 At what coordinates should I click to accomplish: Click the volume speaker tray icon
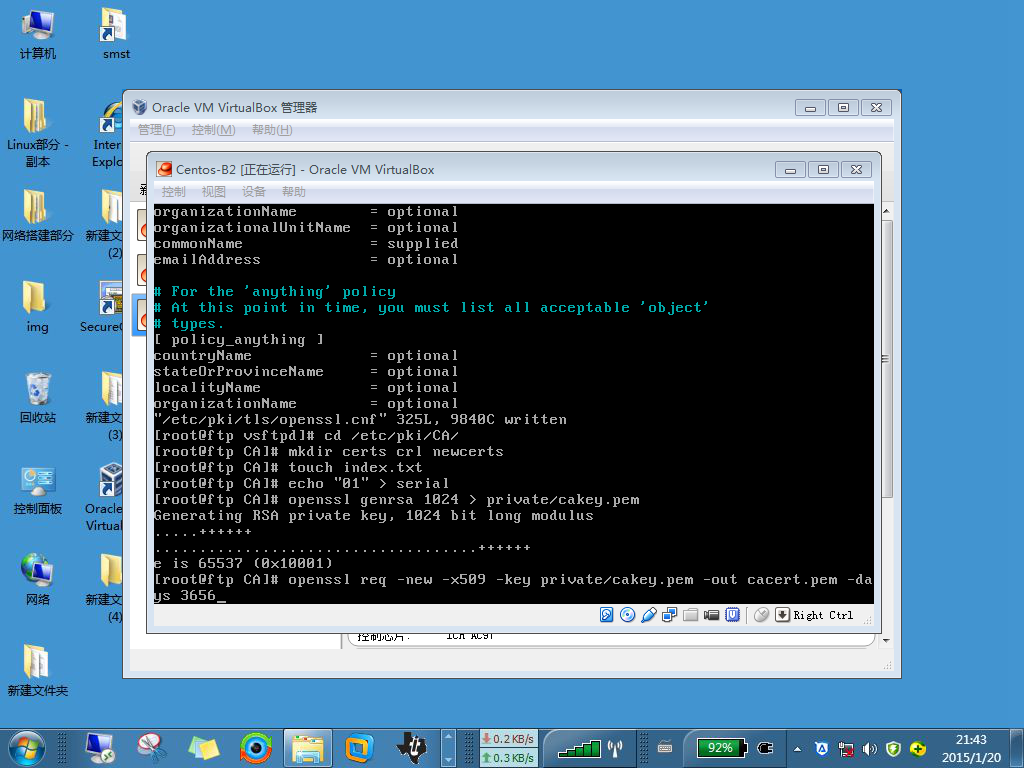[x=869, y=749]
